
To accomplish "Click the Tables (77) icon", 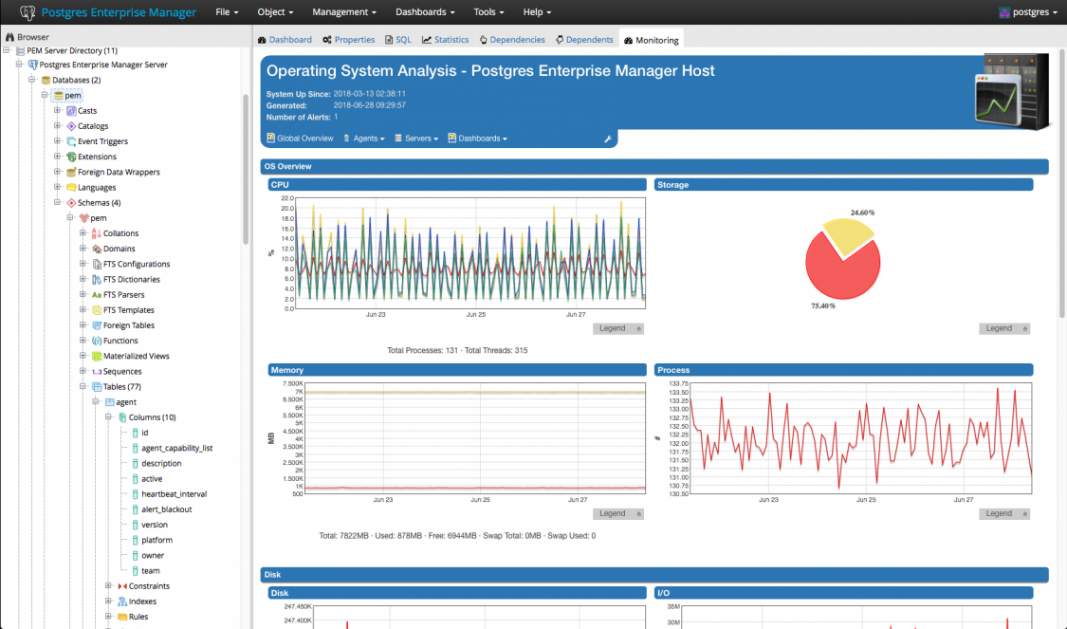I will click(x=97, y=387).
